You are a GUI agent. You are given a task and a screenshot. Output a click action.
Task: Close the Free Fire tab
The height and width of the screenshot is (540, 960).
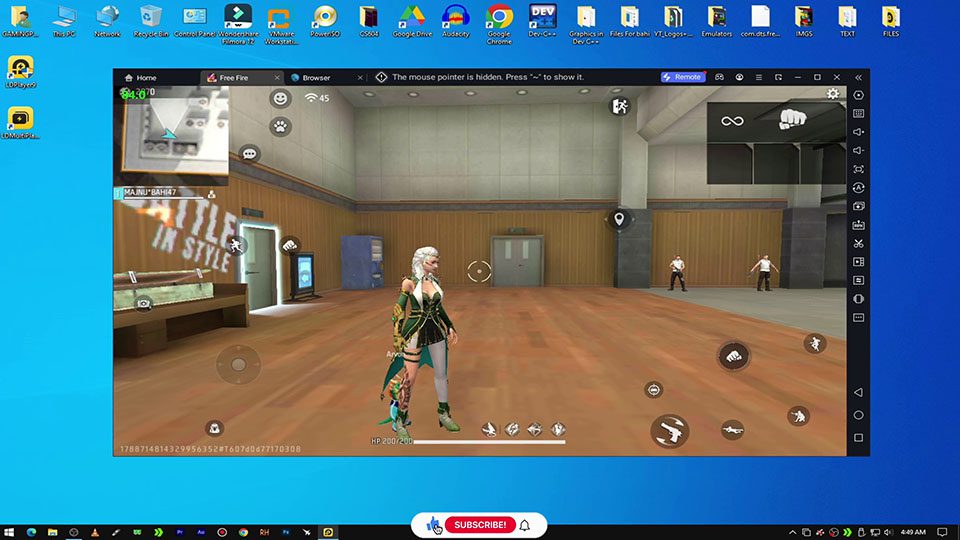[x=277, y=78]
